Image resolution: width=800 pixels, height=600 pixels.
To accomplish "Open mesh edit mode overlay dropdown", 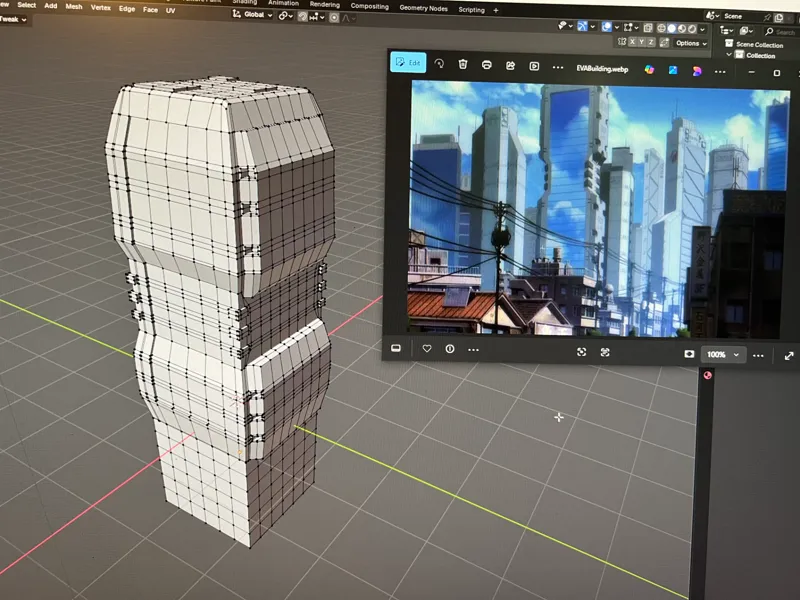I will point(631,27).
